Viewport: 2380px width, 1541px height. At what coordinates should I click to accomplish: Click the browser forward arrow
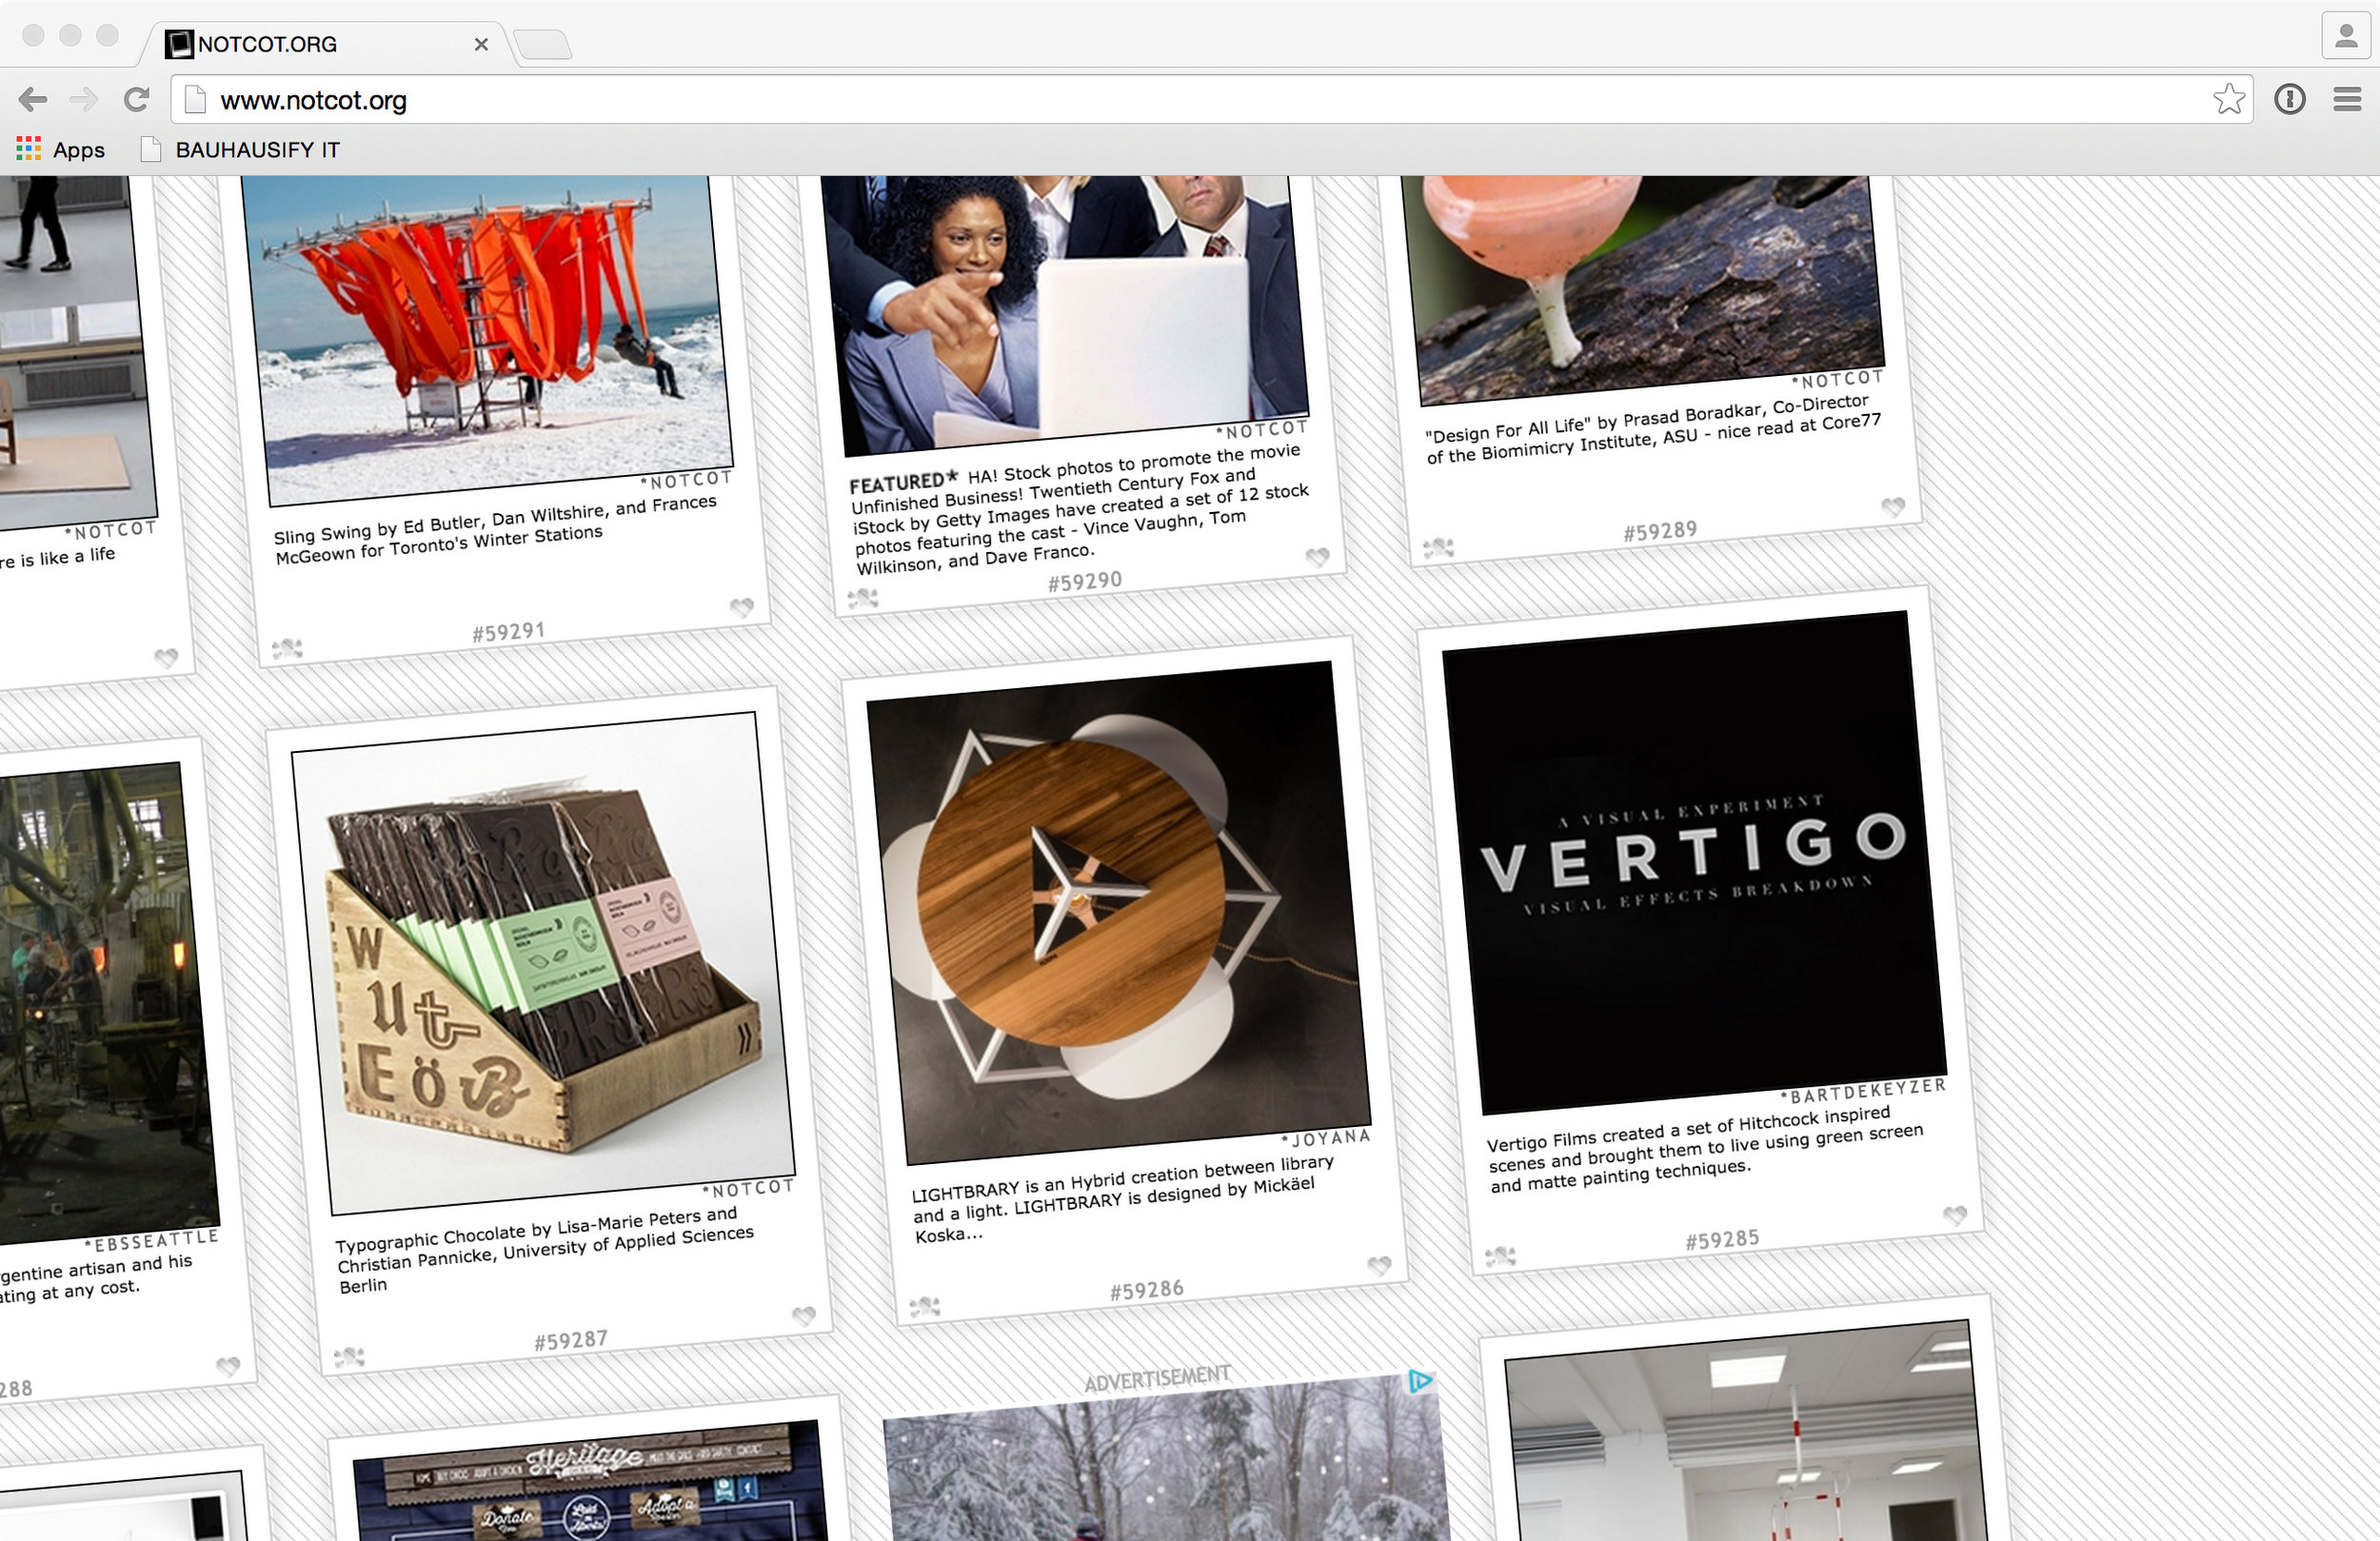pyautogui.click(x=84, y=100)
